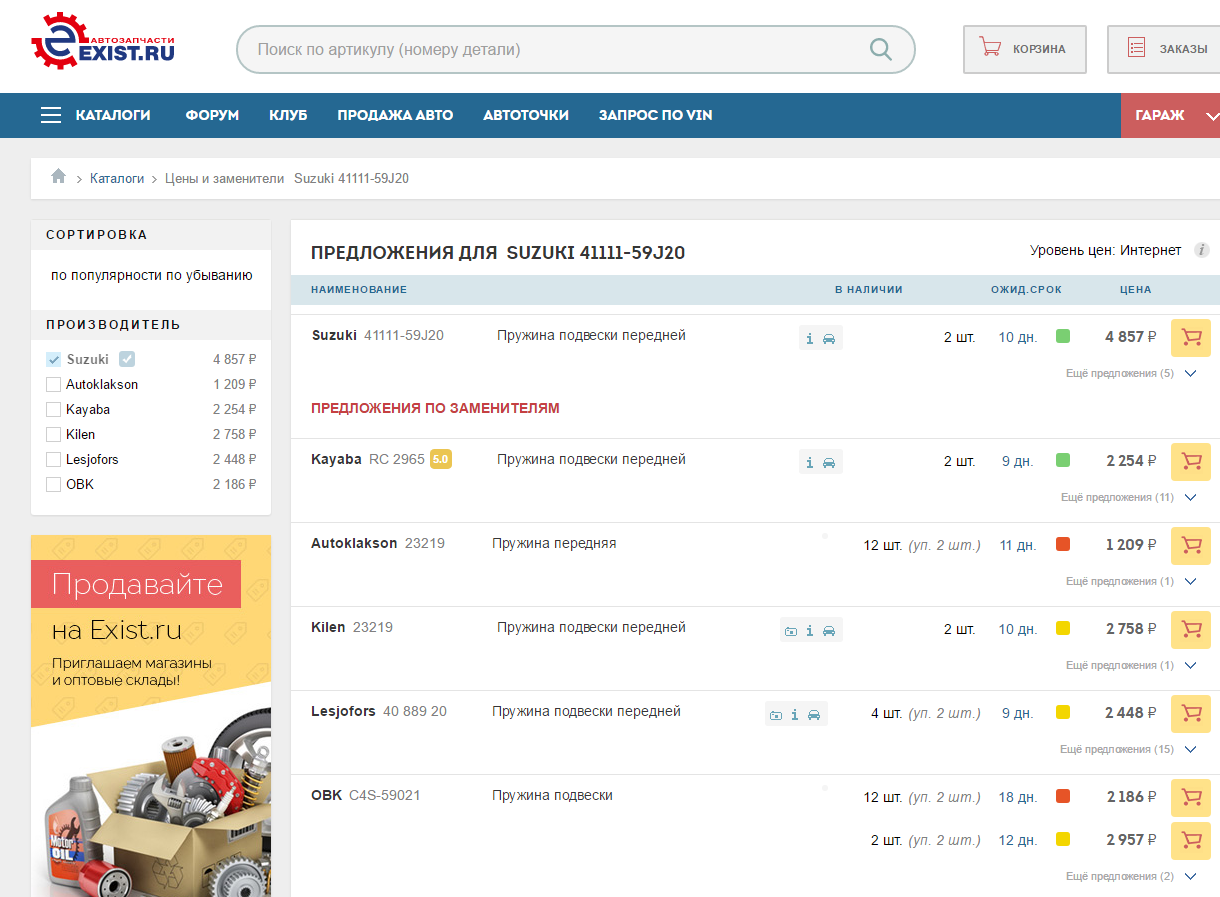1220x897 pixels.
Task: Open Kayaba 5.0 rating badge
Action: click(441, 460)
